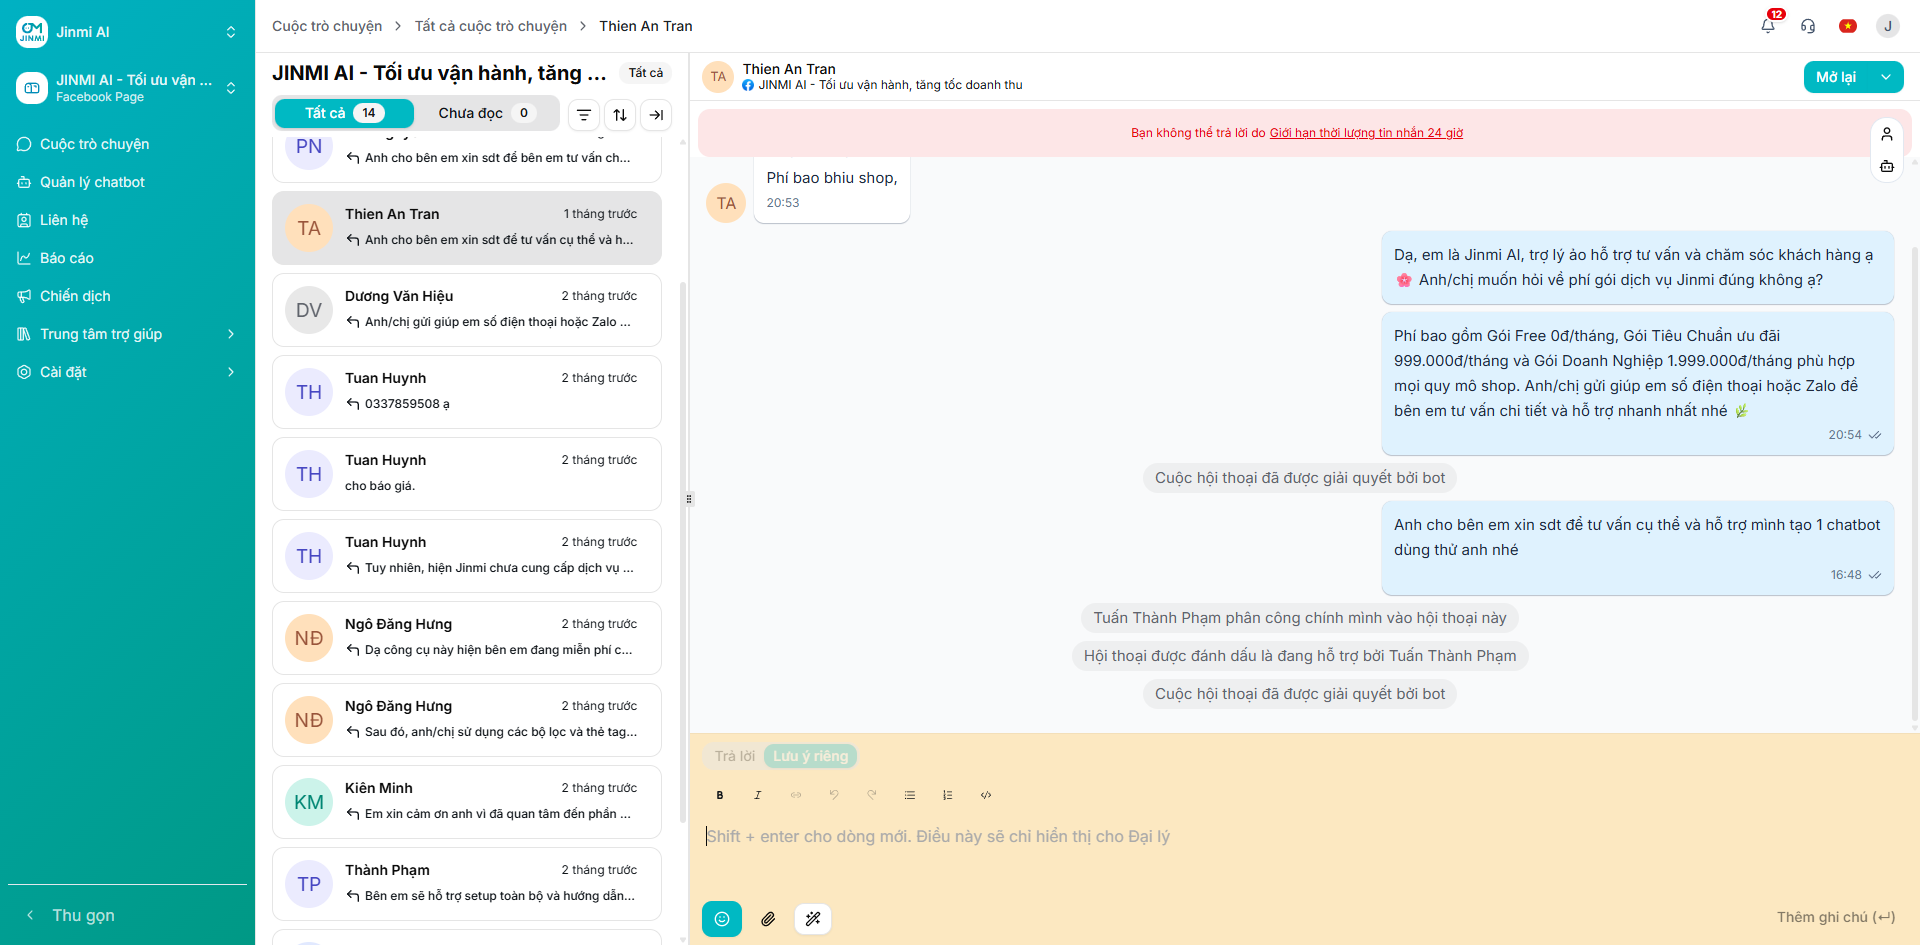The height and width of the screenshot is (945, 1920).
Task: Click the AI magic wand icon
Action: click(813, 919)
